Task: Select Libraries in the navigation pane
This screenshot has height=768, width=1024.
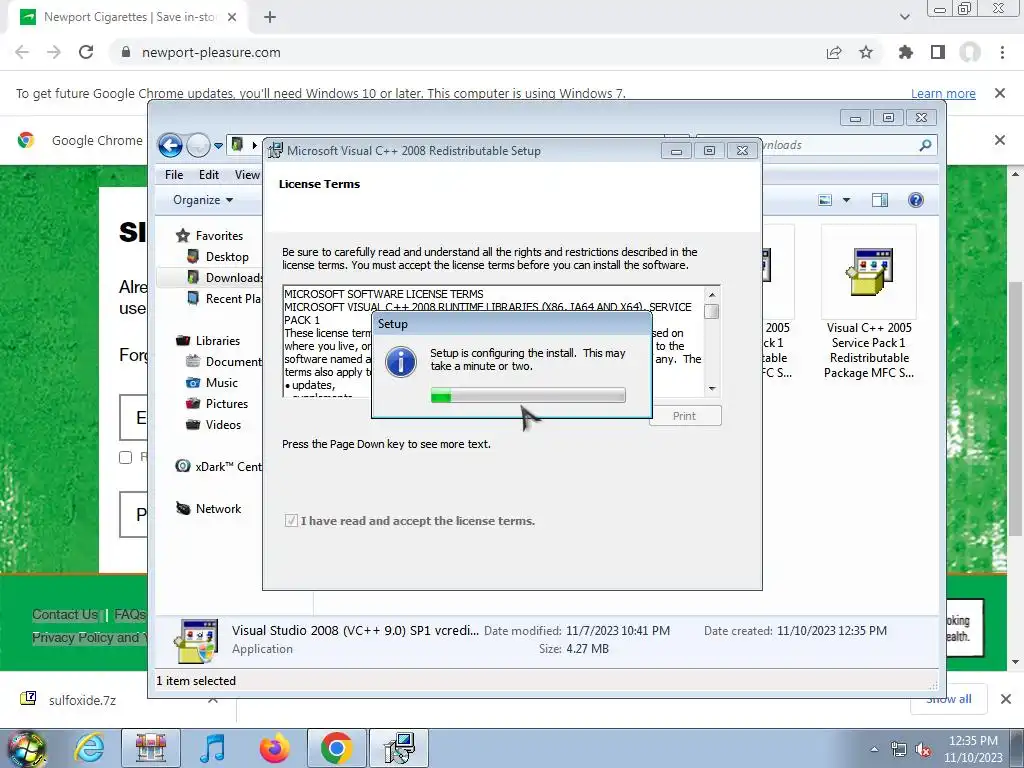Action: [x=208, y=341]
